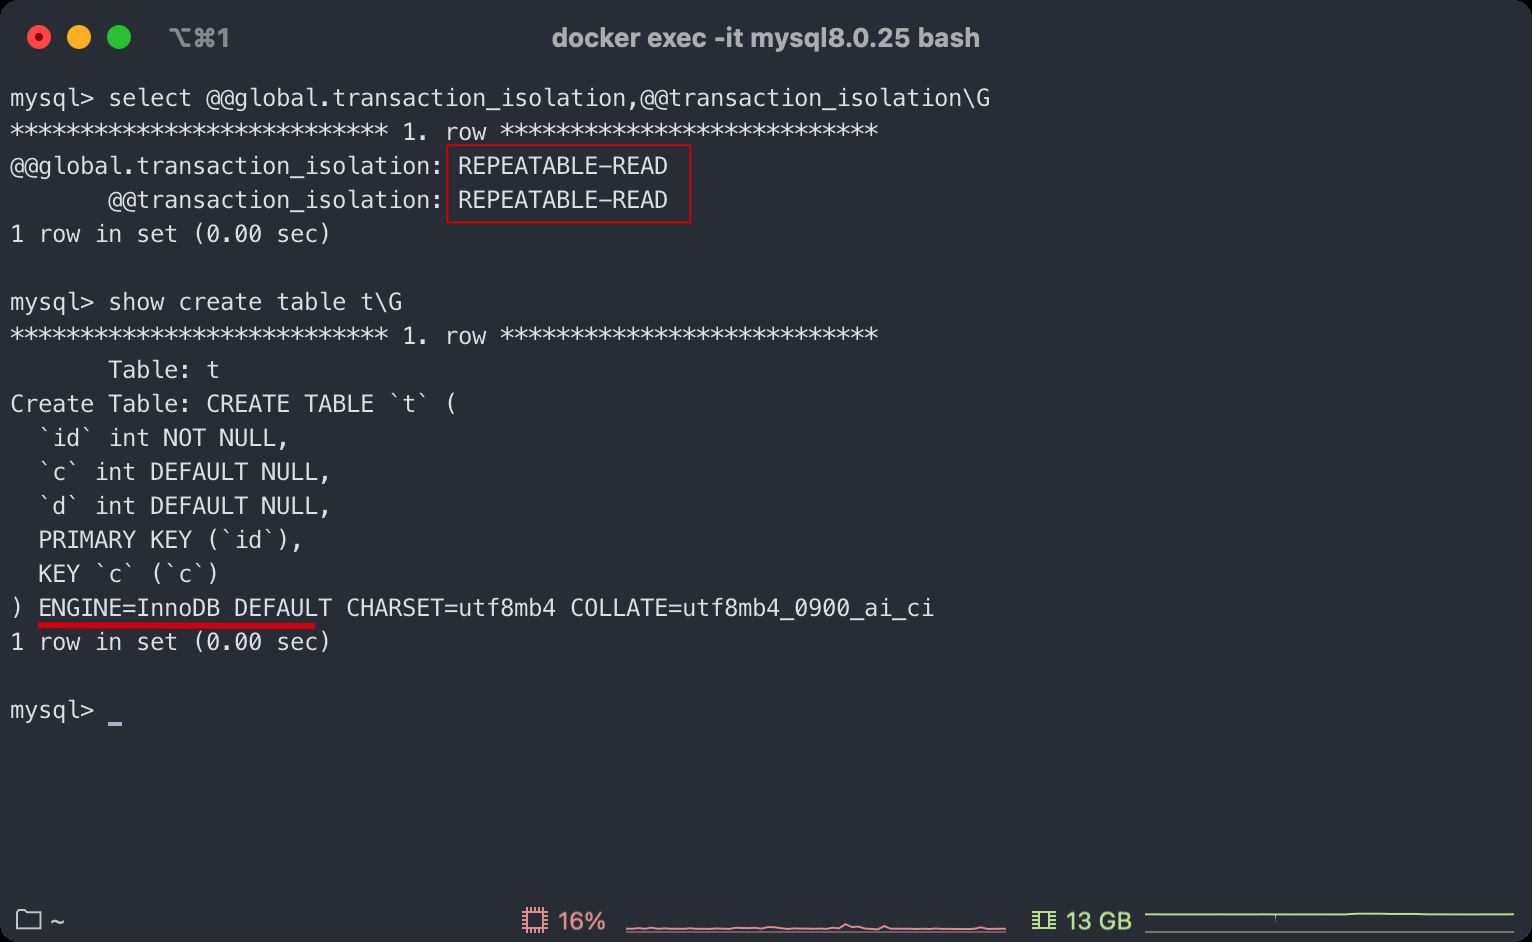Image resolution: width=1532 pixels, height=942 pixels.
Task: Select the green zoom button
Action: [119, 36]
